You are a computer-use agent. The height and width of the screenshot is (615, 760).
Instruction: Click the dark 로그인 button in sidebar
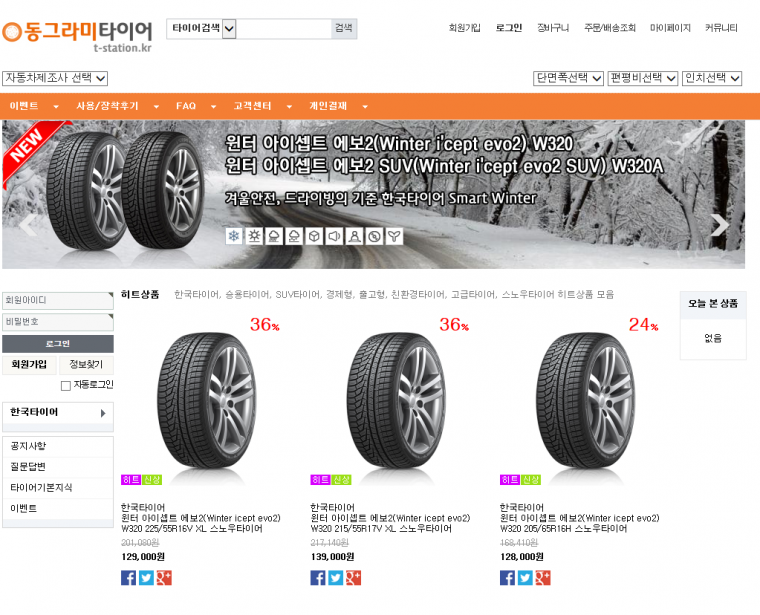(x=58, y=344)
